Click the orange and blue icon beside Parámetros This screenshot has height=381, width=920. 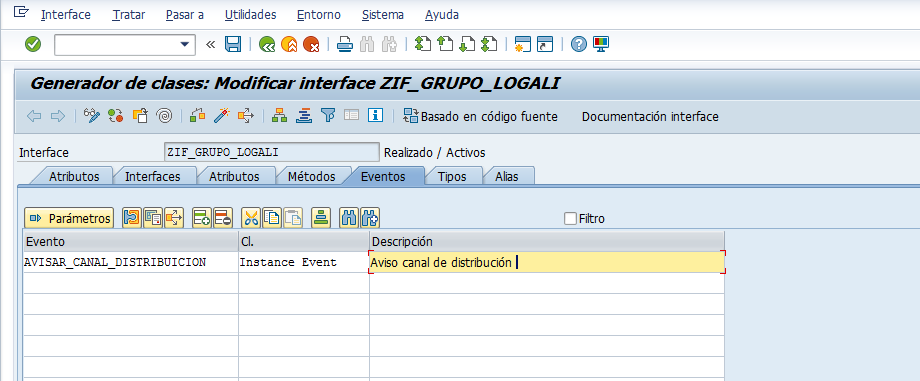pos(132,218)
